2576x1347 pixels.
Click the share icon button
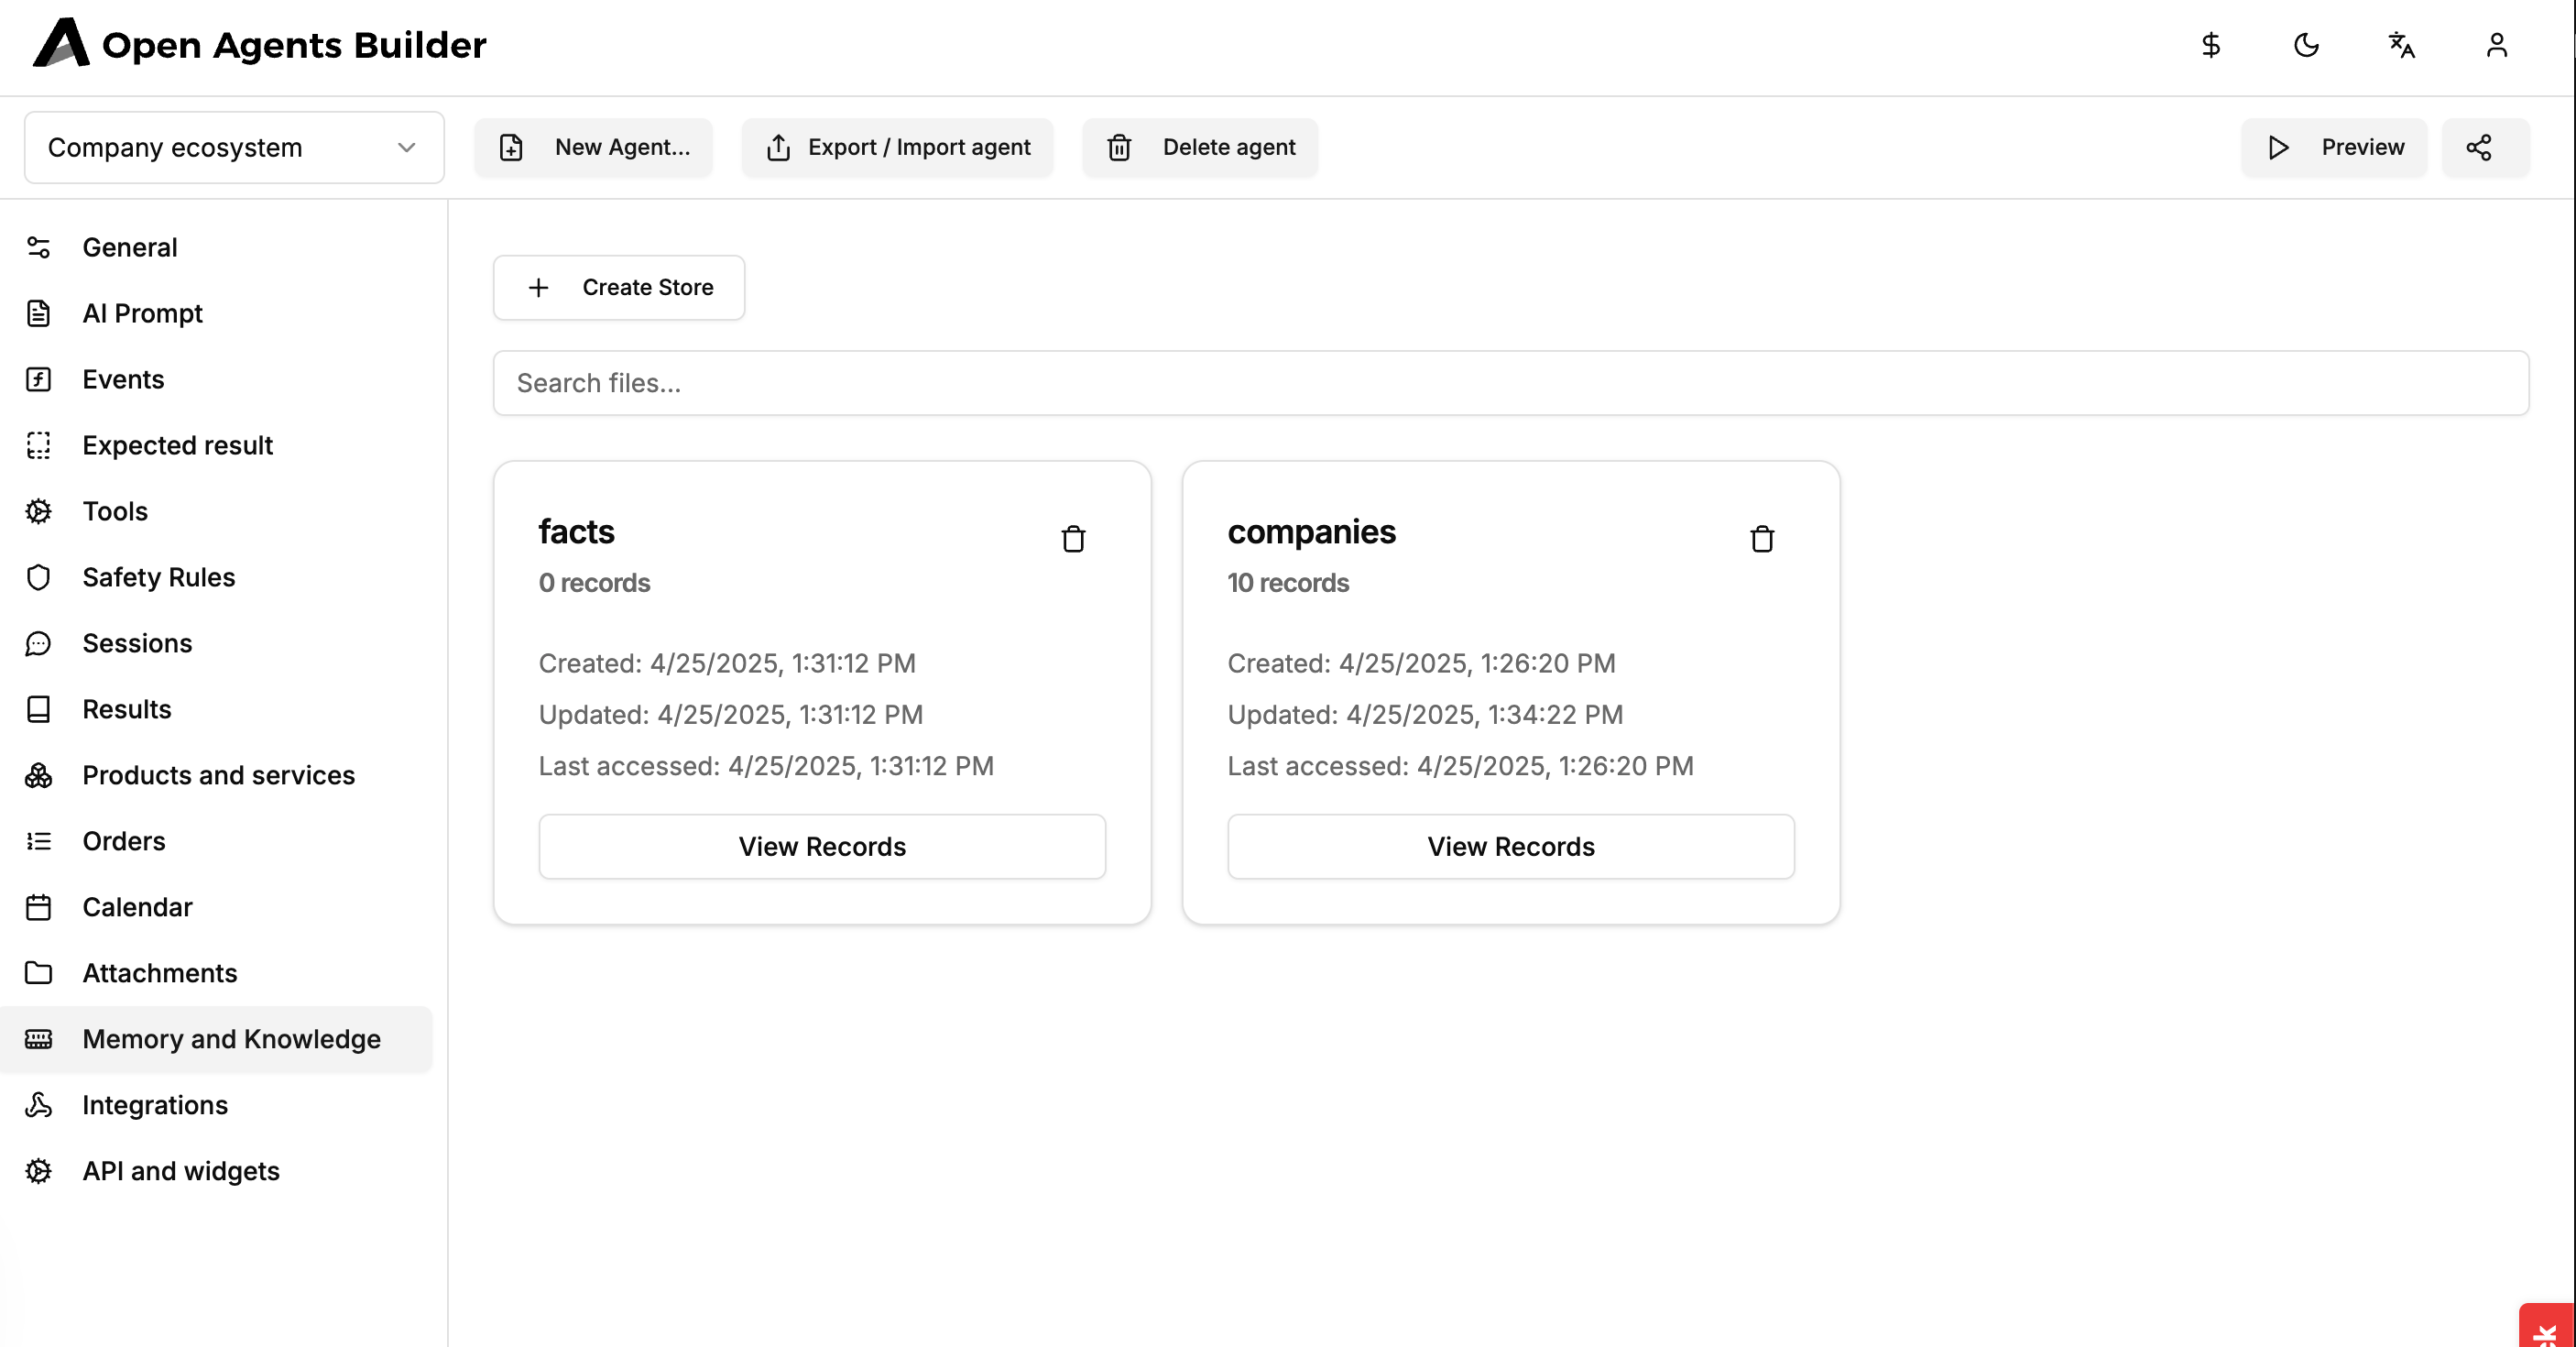pos(2485,147)
